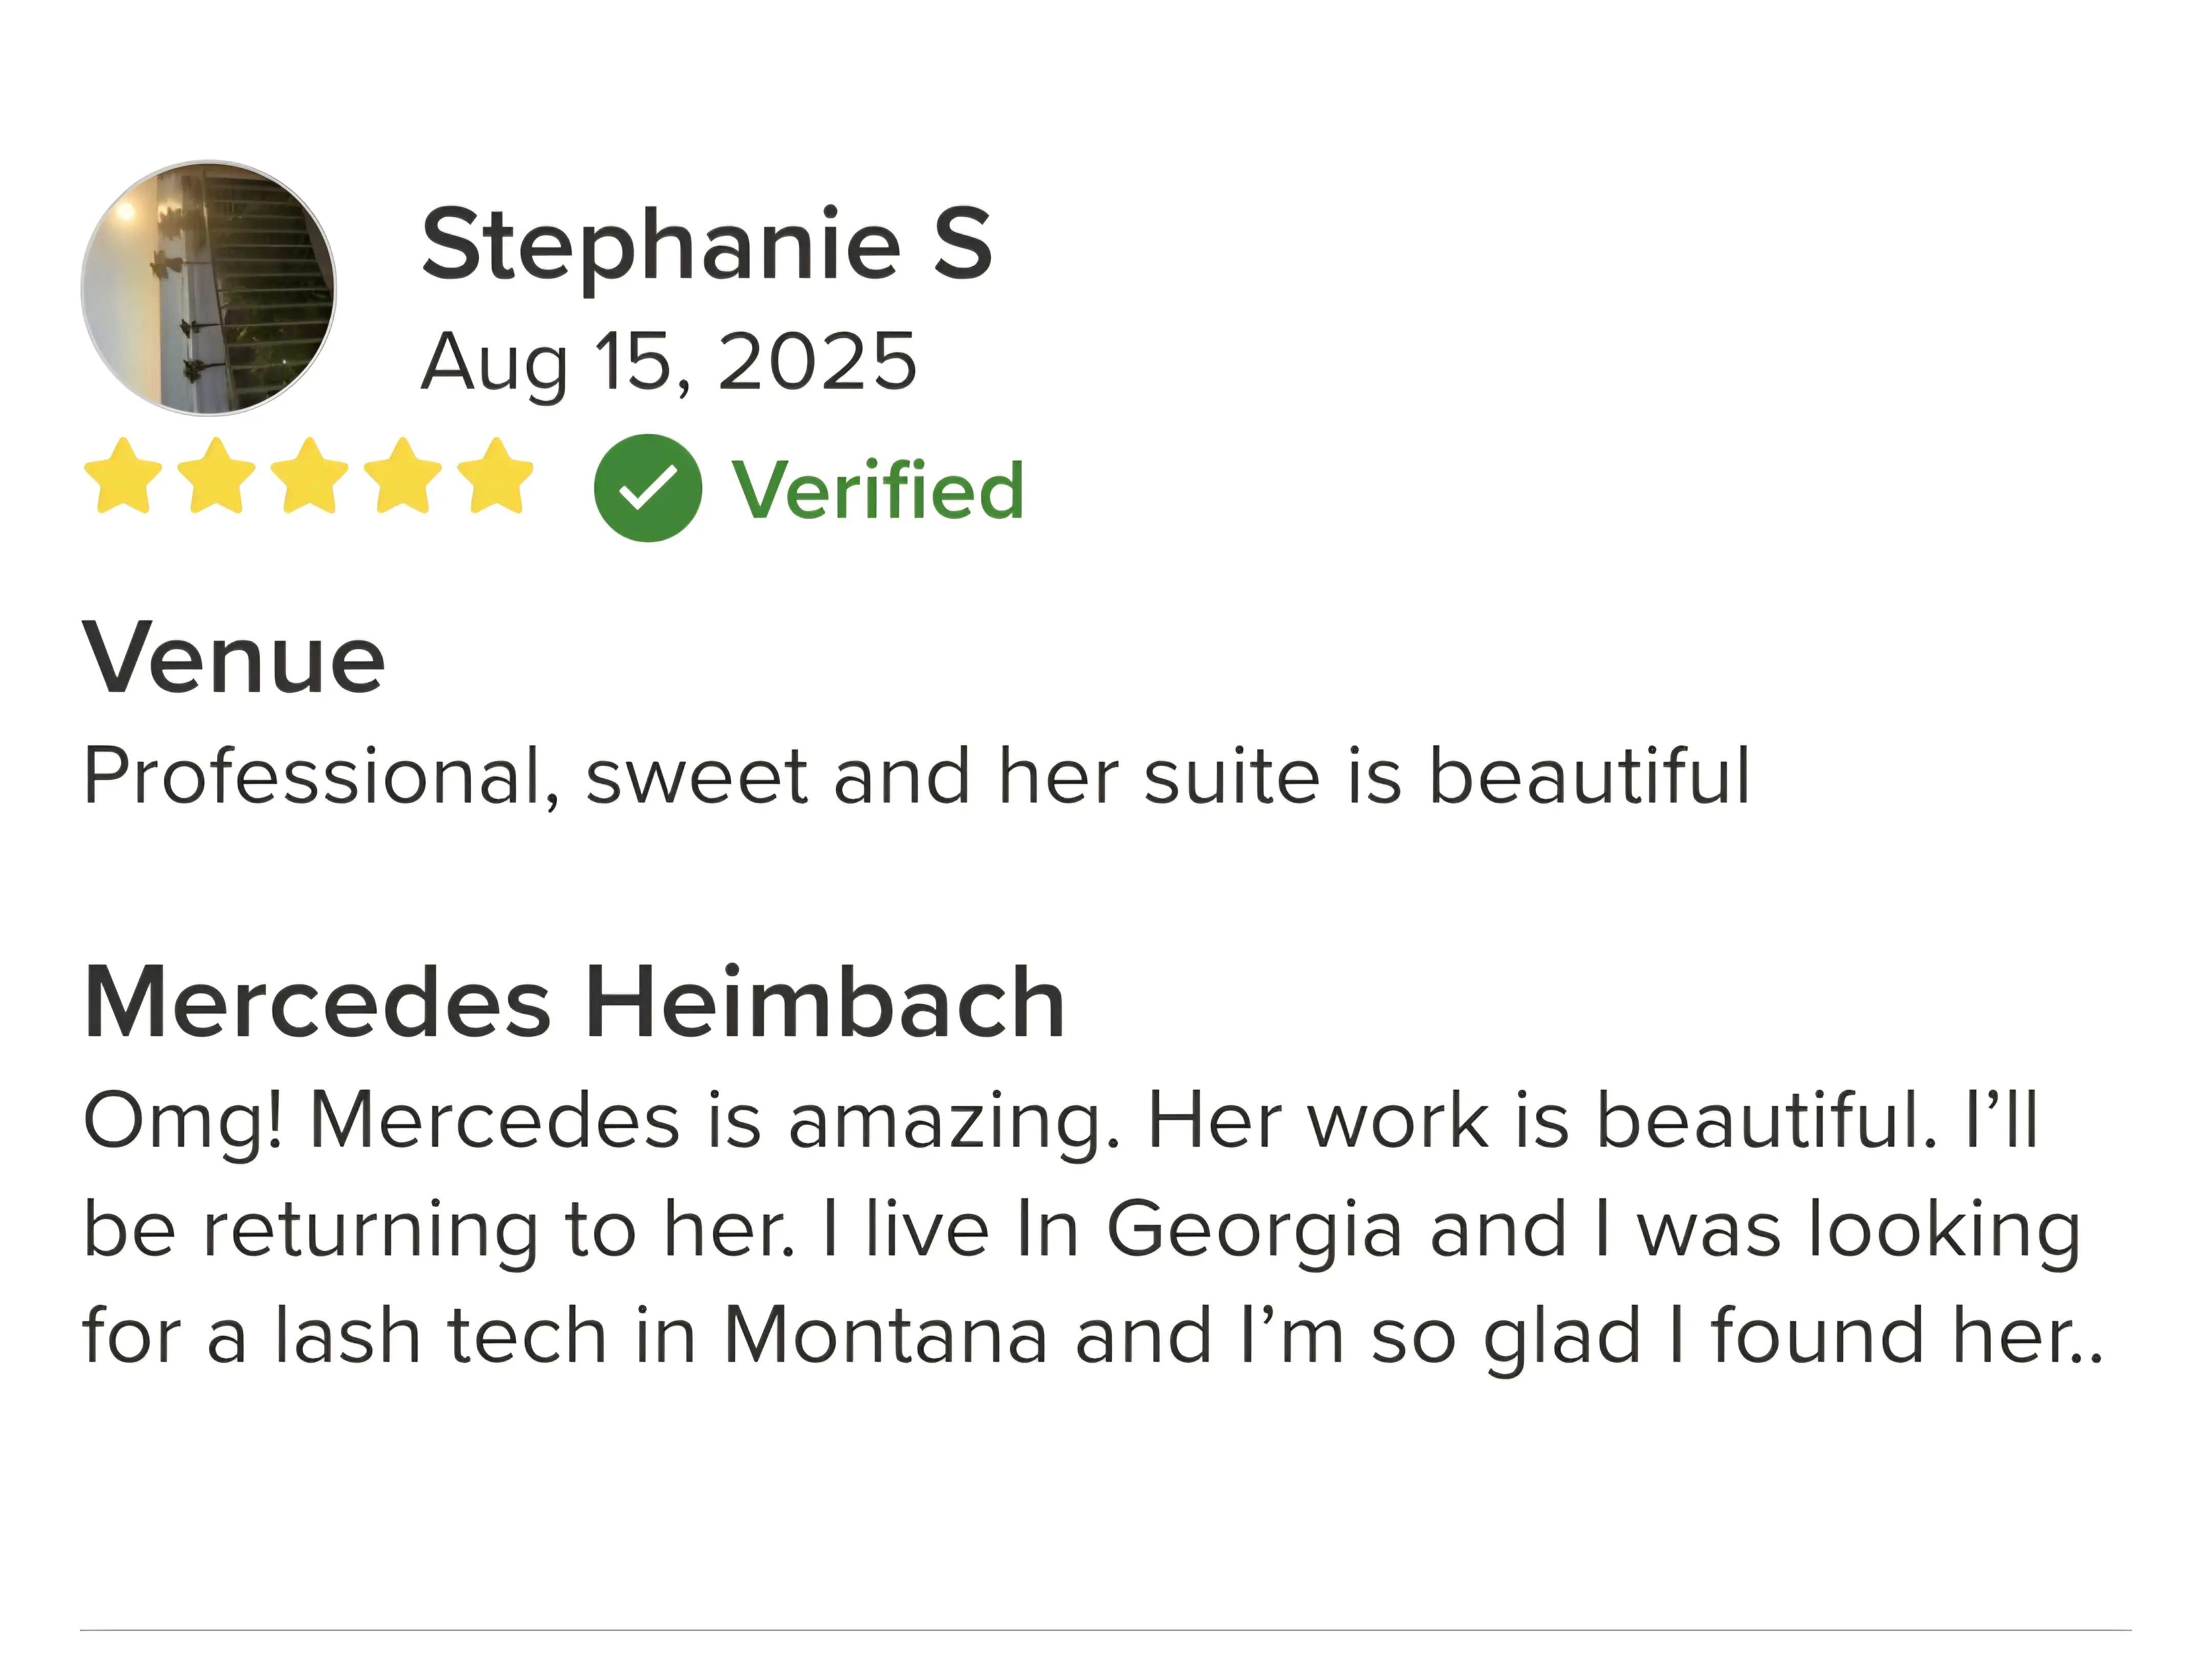
Task: Click the word Montana in the review
Action: click(x=885, y=1336)
